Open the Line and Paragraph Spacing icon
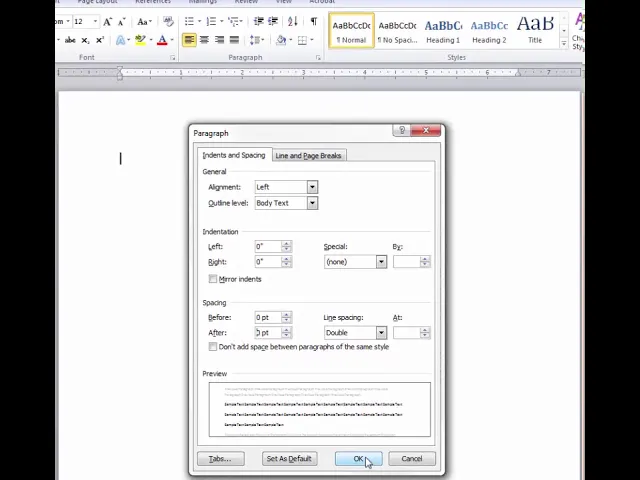This screenshot has width=640, height=480. click(255, 40)
